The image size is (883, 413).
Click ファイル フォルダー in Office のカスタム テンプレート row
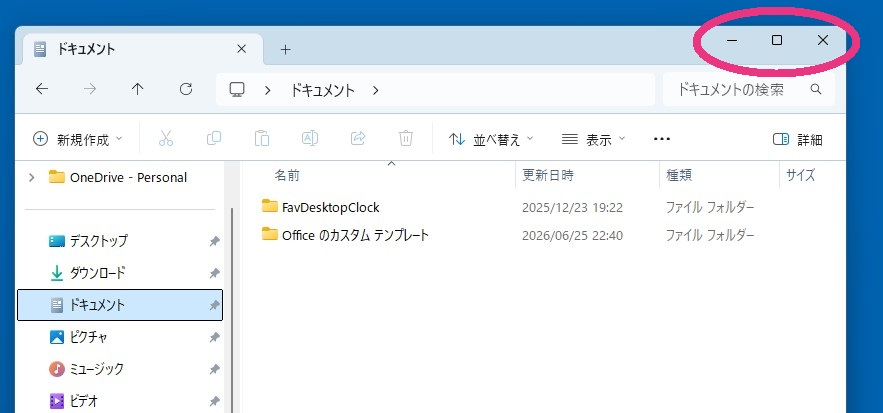710,235
